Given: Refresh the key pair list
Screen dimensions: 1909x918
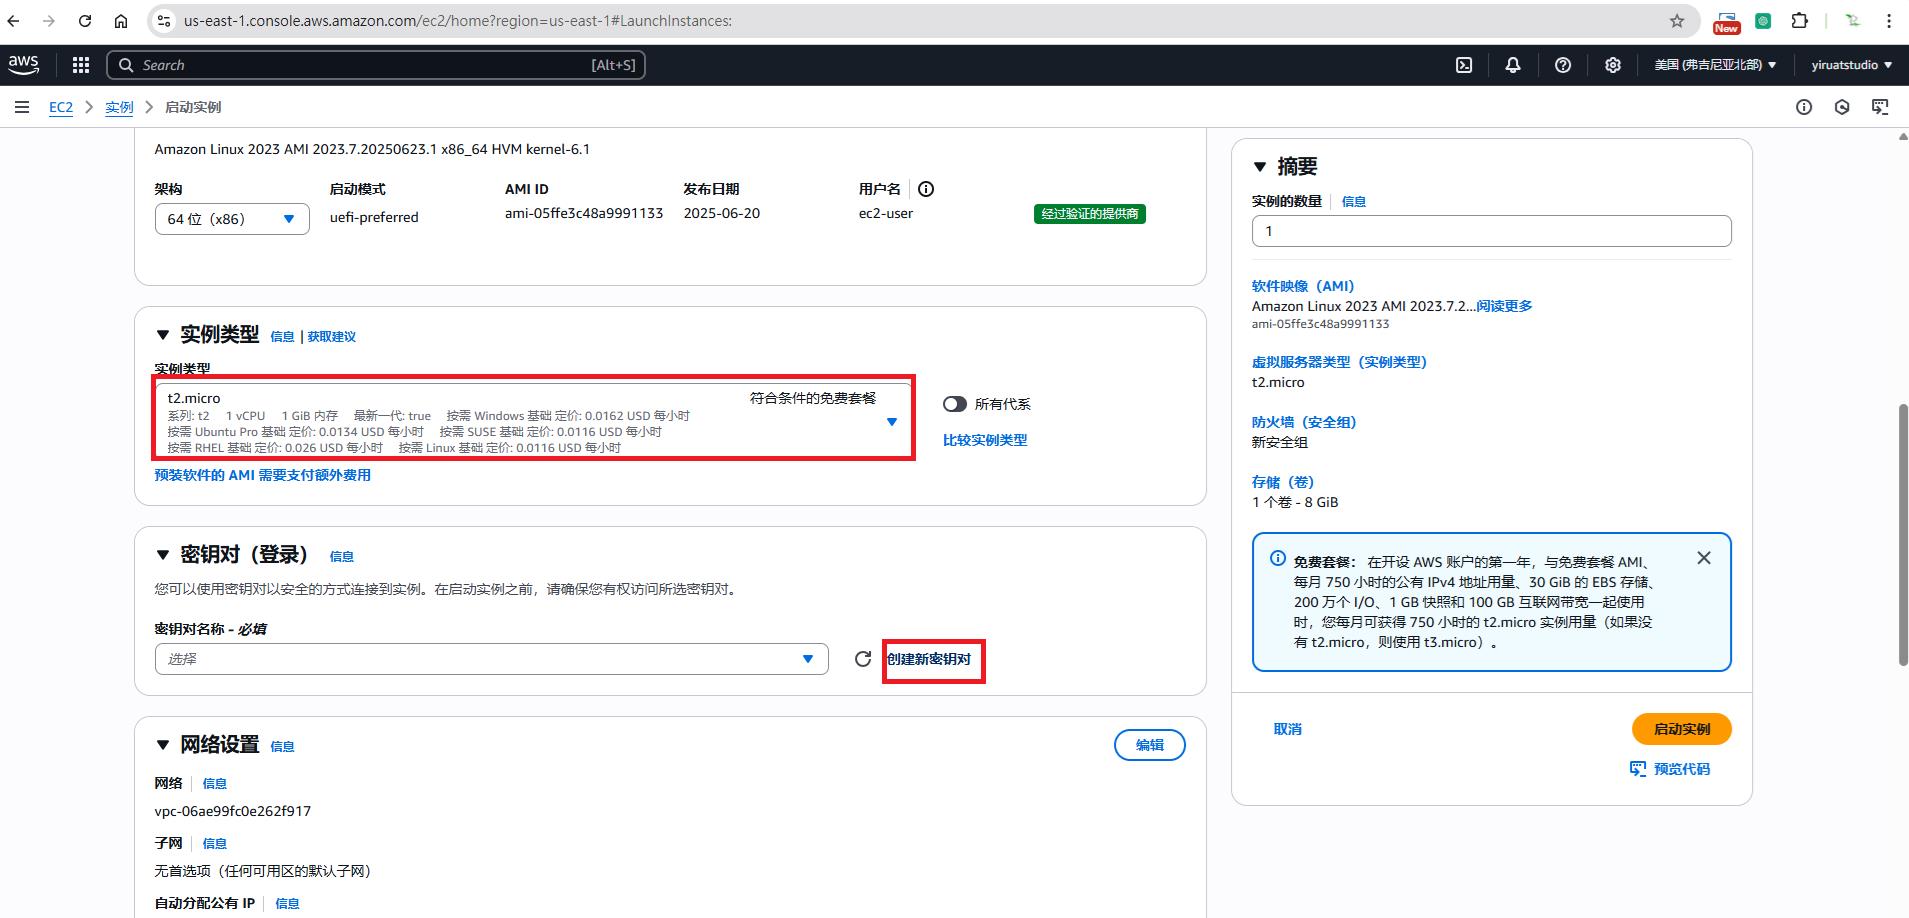Looking at the screenshot, I should point(863,659).
